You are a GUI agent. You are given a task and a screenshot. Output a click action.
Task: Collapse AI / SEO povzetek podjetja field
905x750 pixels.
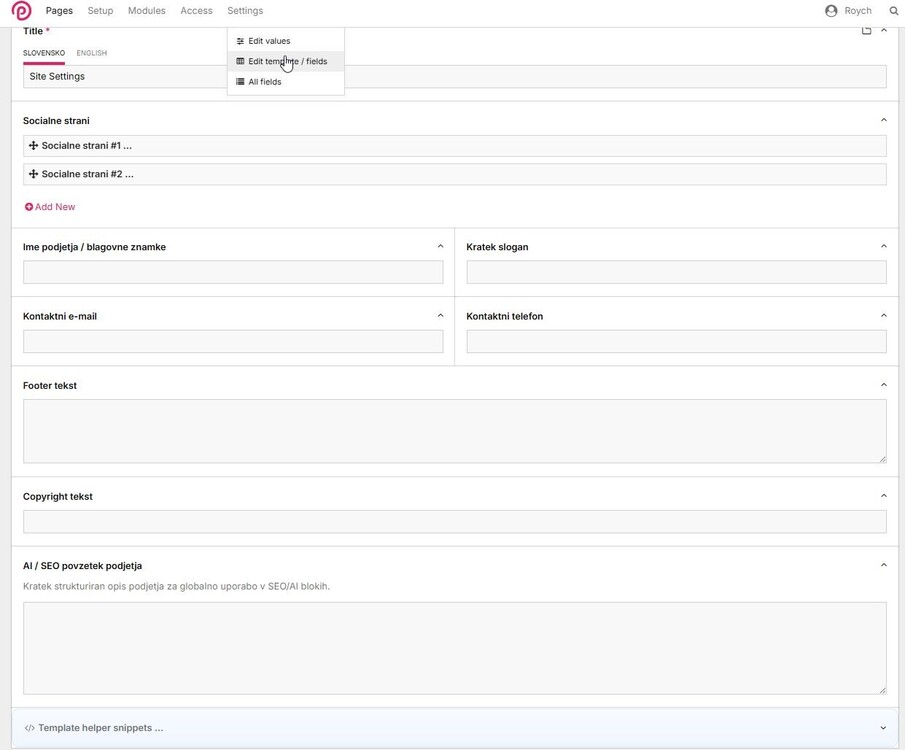[883, 565]
